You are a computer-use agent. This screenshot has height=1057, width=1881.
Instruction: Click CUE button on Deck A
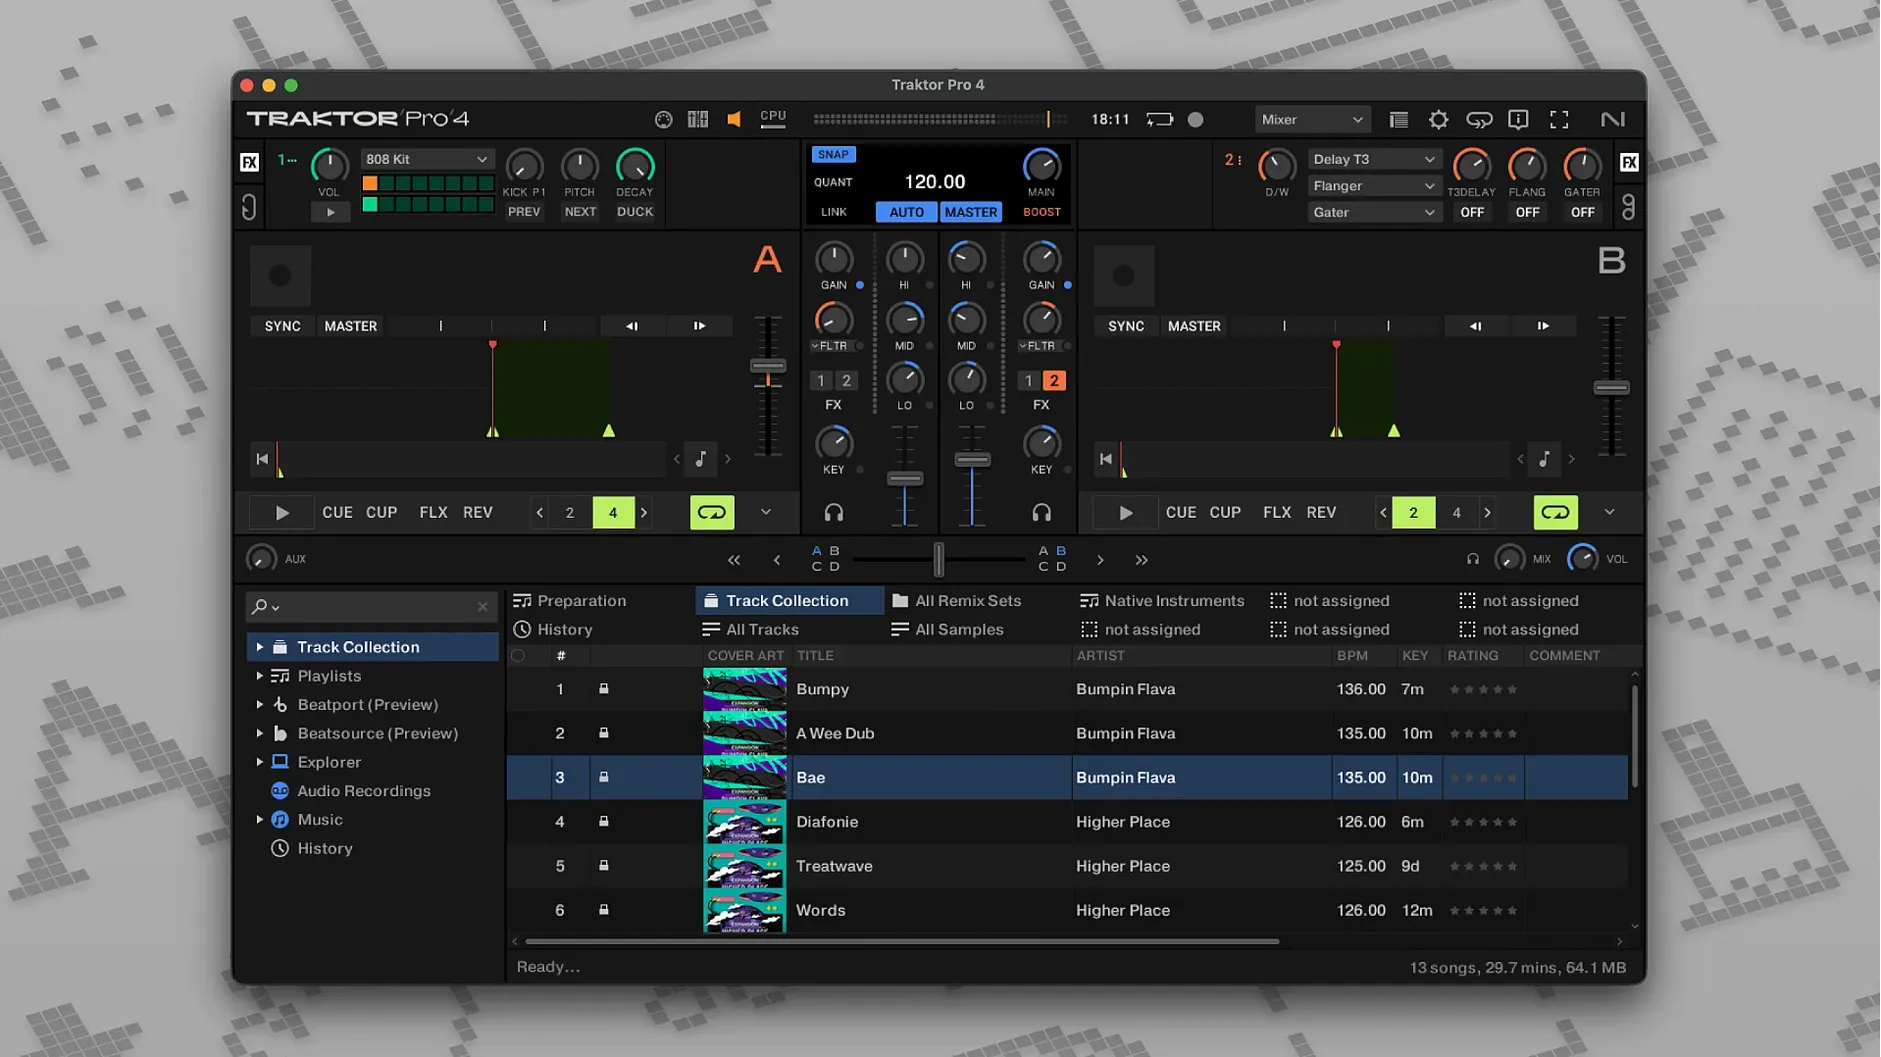pos(337,513)
